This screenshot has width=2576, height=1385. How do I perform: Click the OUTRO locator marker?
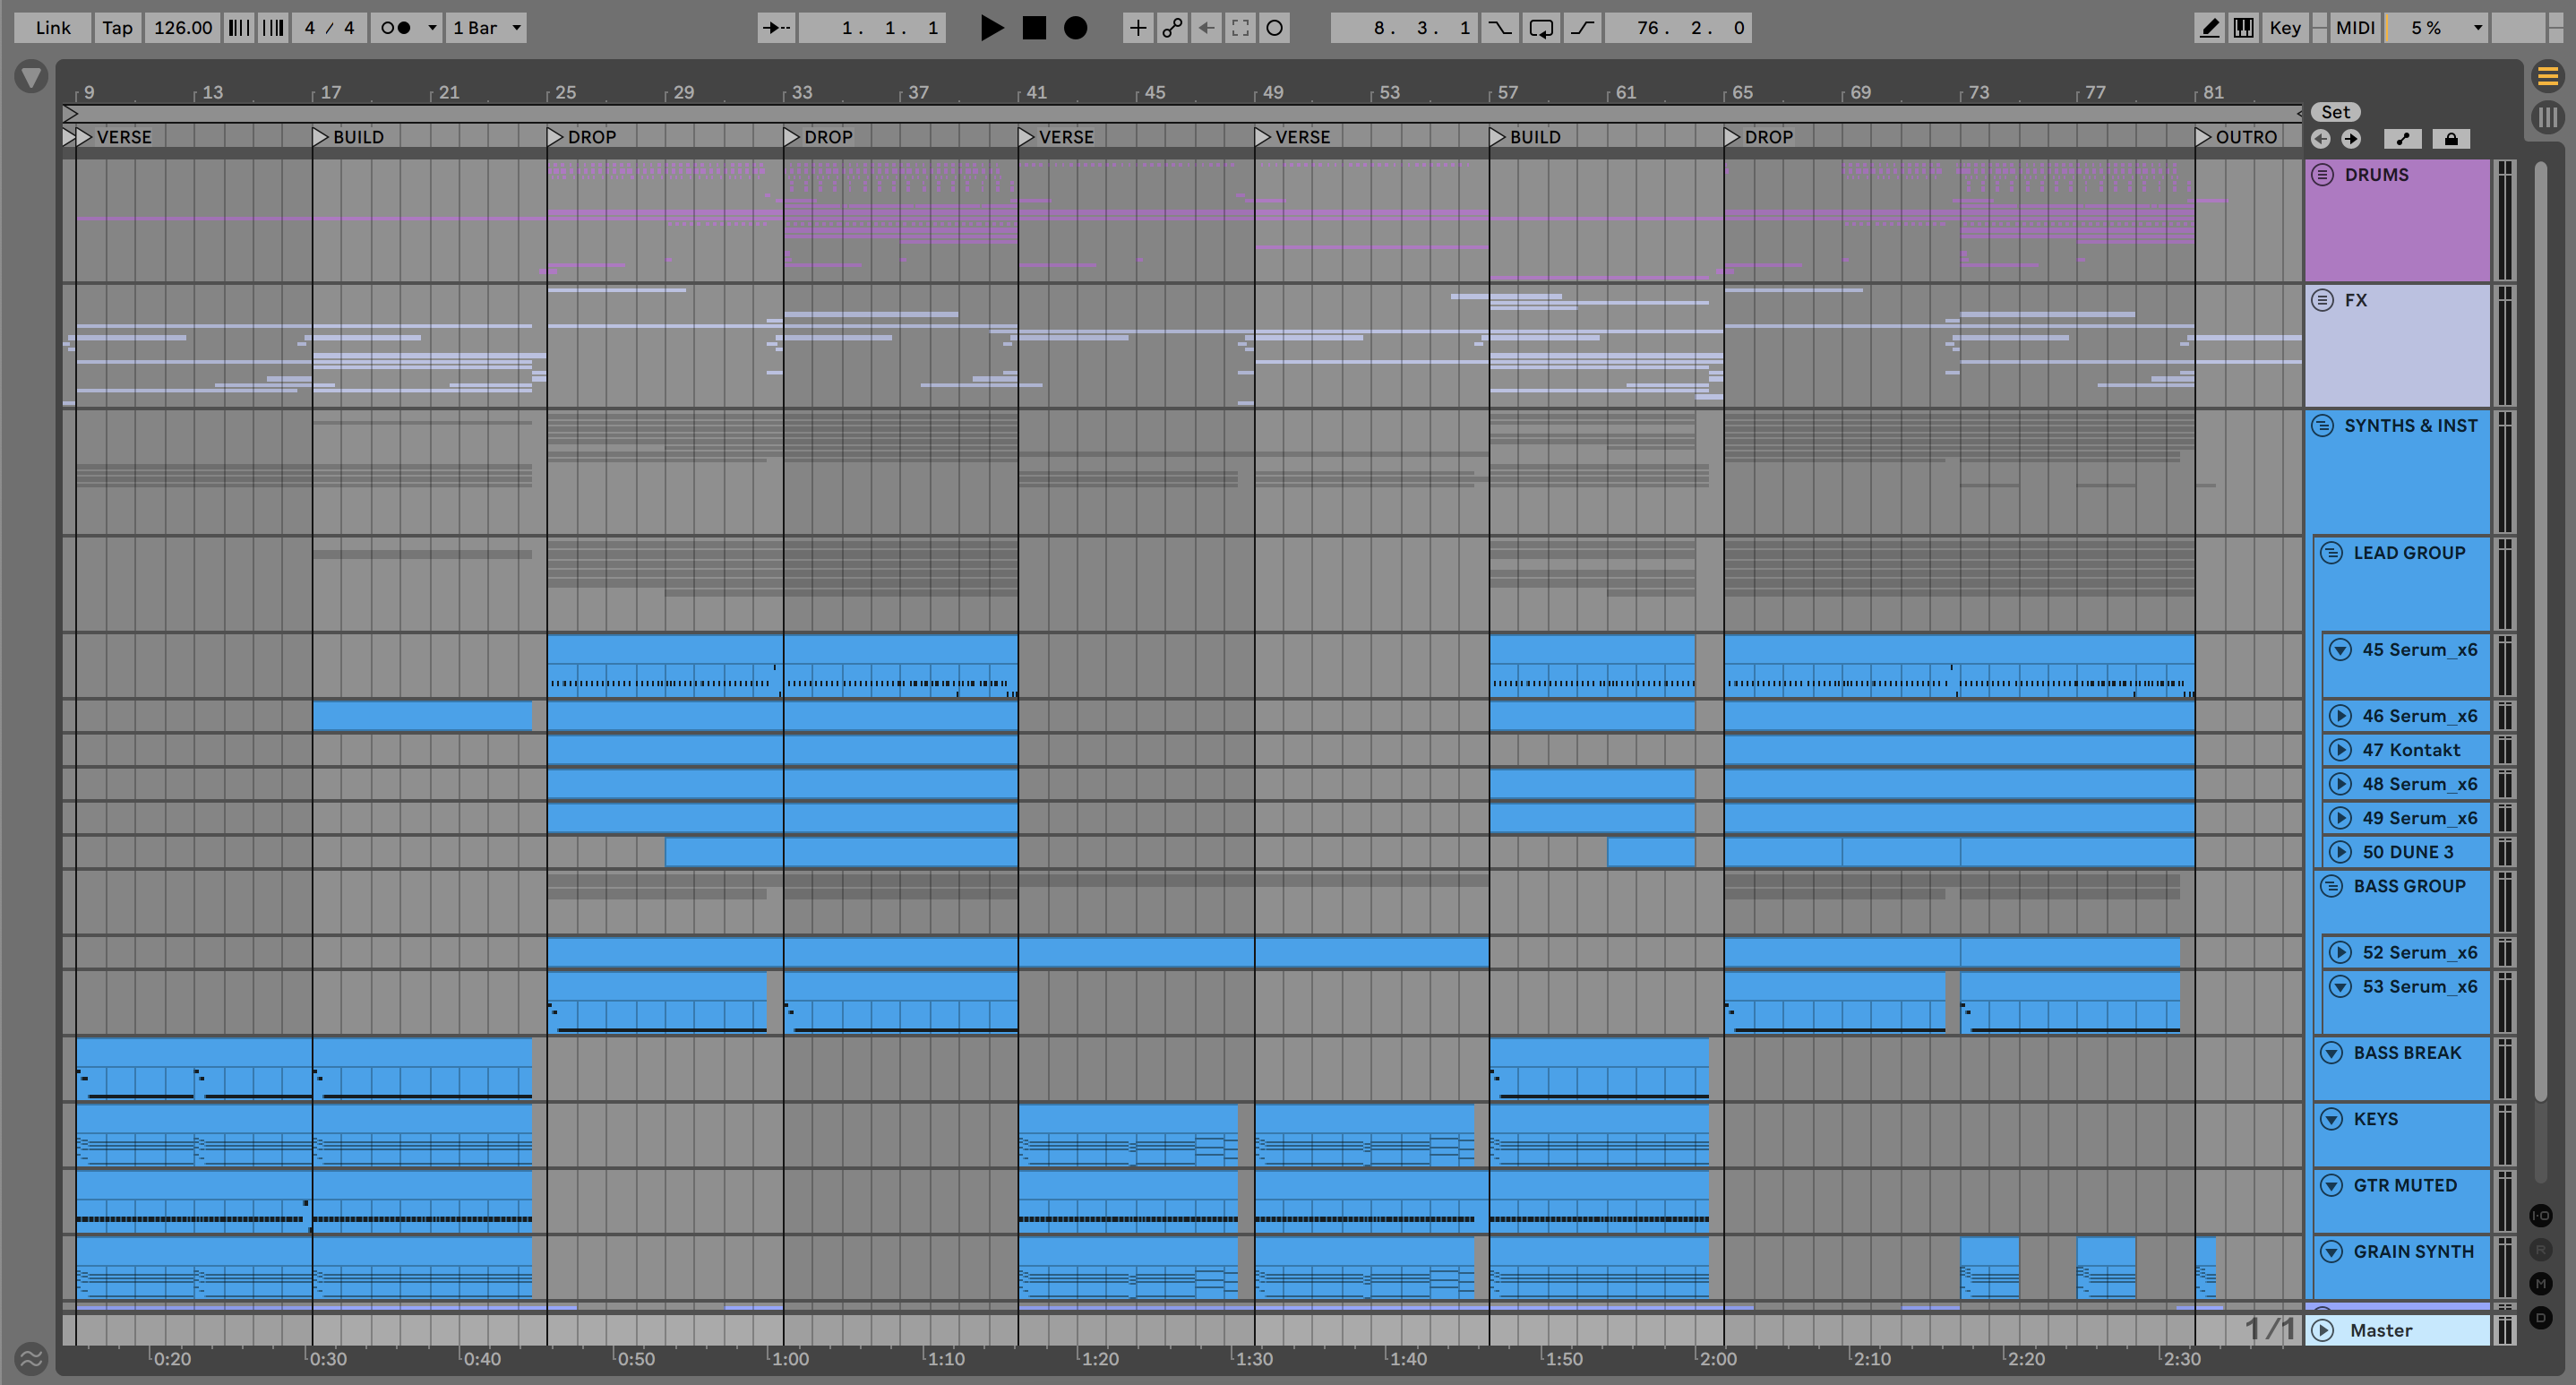tap(2204, 137)
